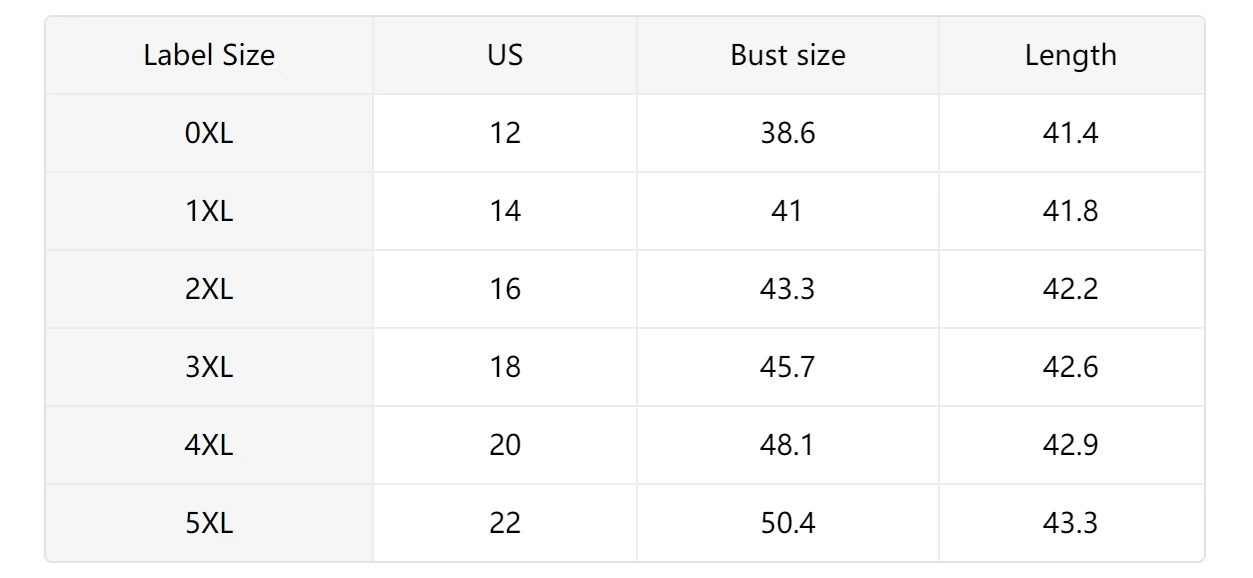The image size is (1253, 578).
Task: Click the US size 12 cell
Action: (505, 133)
